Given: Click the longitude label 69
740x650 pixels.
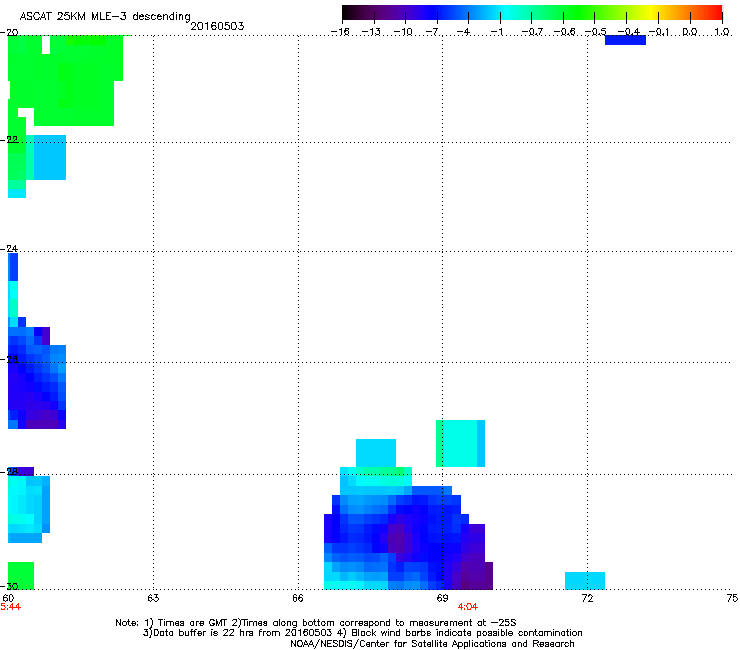Looking at the screenshot, I should pyautogui.click(x=442, y=598).
